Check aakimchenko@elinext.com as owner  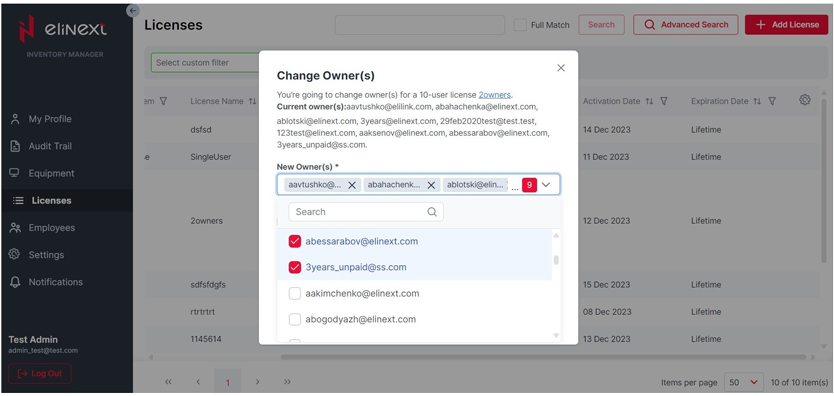pos(295,293)
